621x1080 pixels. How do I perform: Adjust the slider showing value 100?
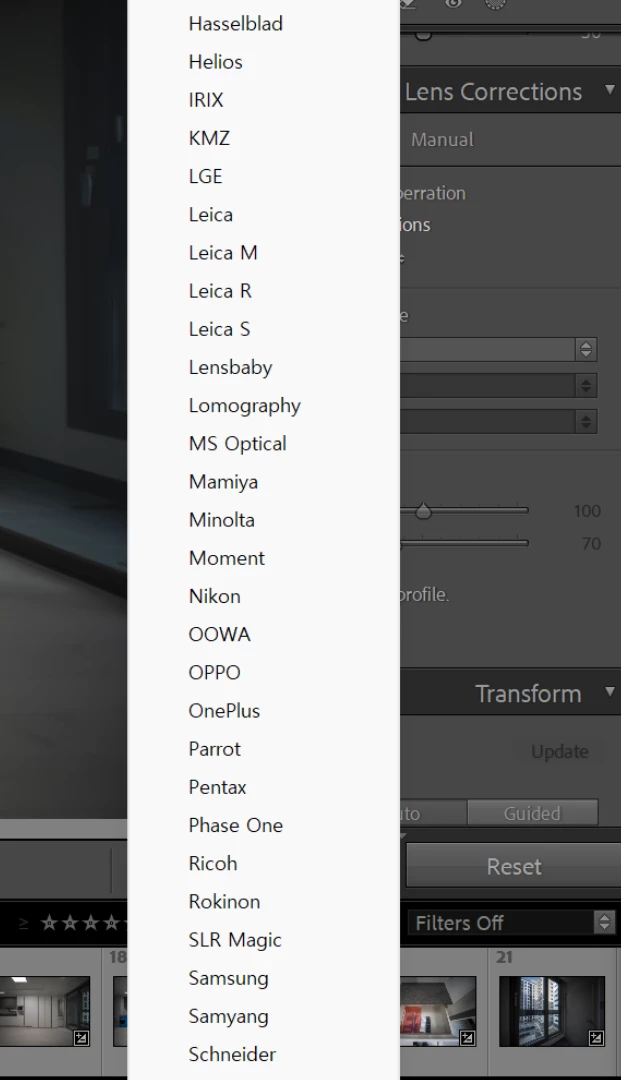tap(423, 511)
